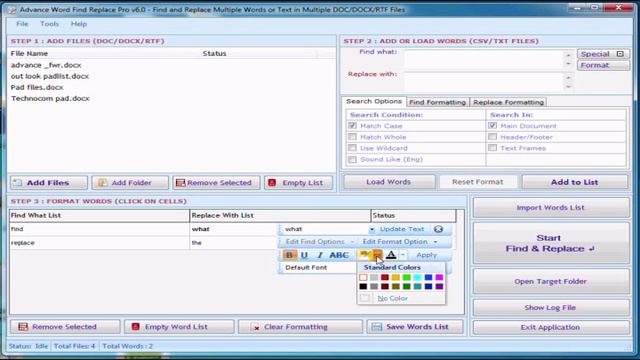This screenshot has width=640, height=360.
Task: Click the orange highlight color dropdown arrow
Action: pos(378,255)
